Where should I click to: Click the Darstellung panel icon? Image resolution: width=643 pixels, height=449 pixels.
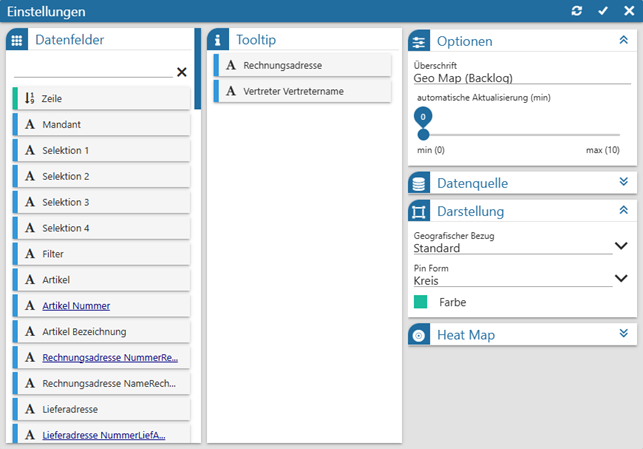click(419, 211)
